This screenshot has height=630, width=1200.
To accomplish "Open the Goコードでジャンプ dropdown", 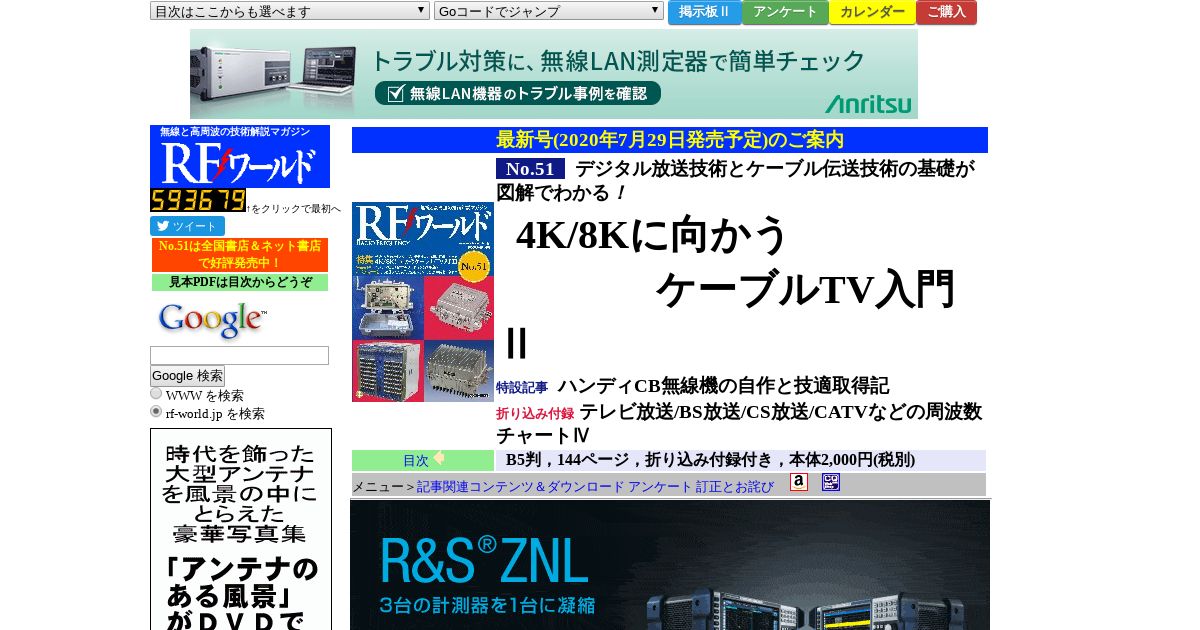I will (x=549, y=11).
